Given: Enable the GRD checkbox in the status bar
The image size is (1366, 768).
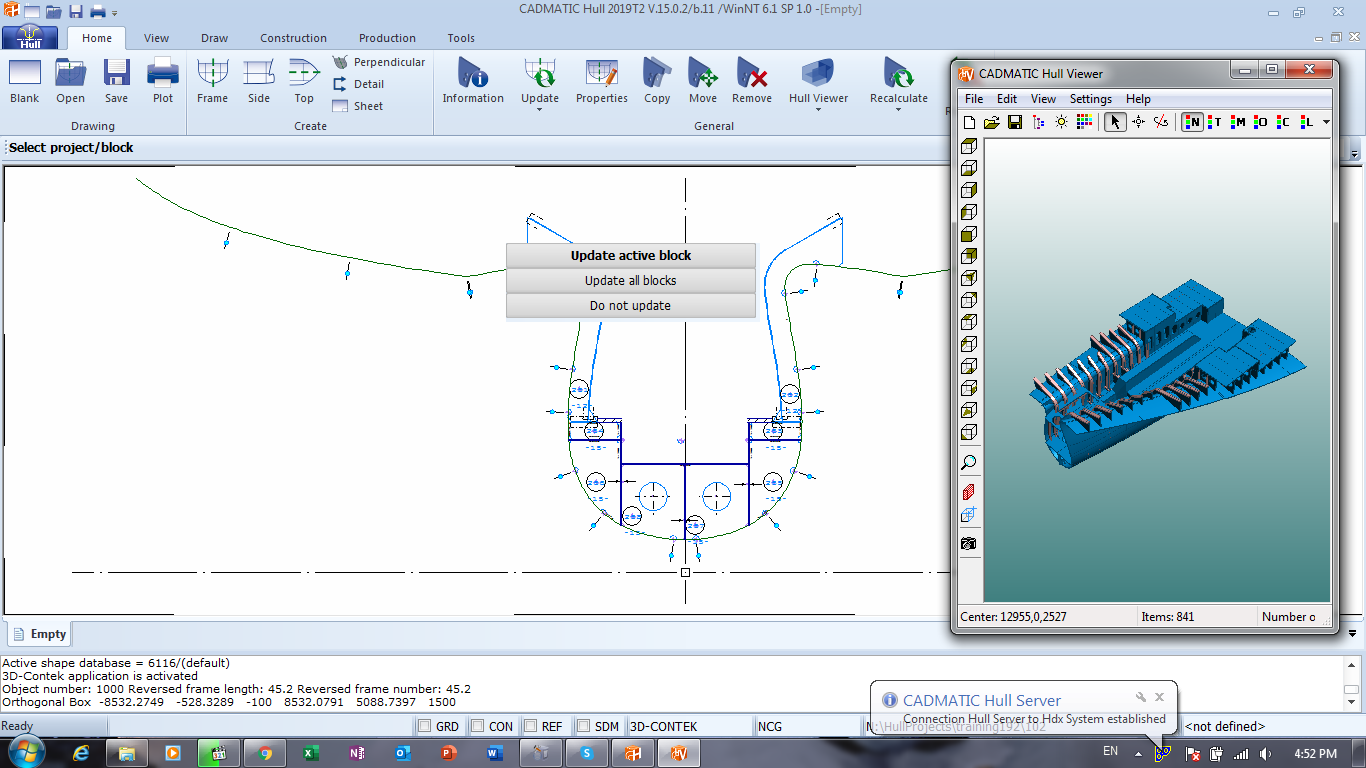Looking at the screenshot, I should coord(425,726).
